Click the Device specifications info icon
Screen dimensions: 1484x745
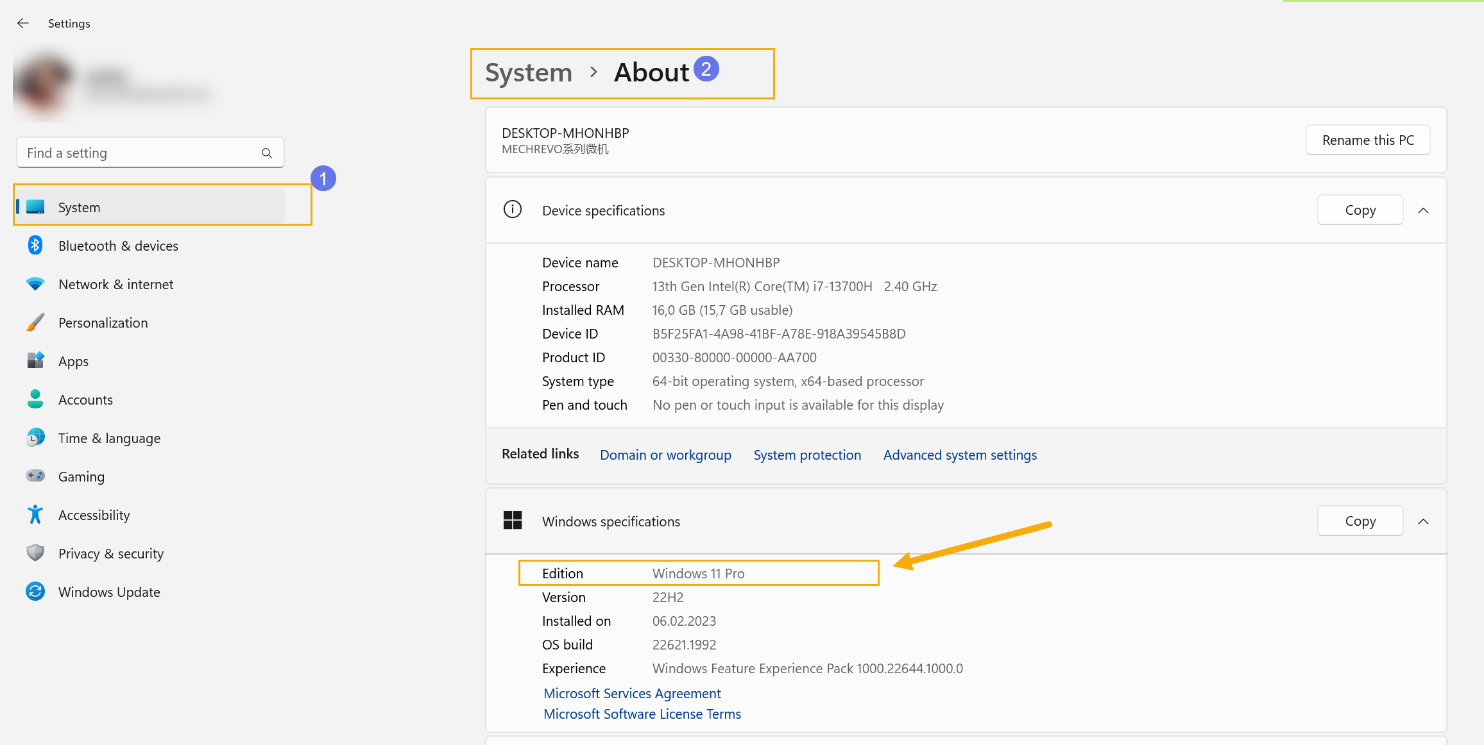tap(513, 210)
